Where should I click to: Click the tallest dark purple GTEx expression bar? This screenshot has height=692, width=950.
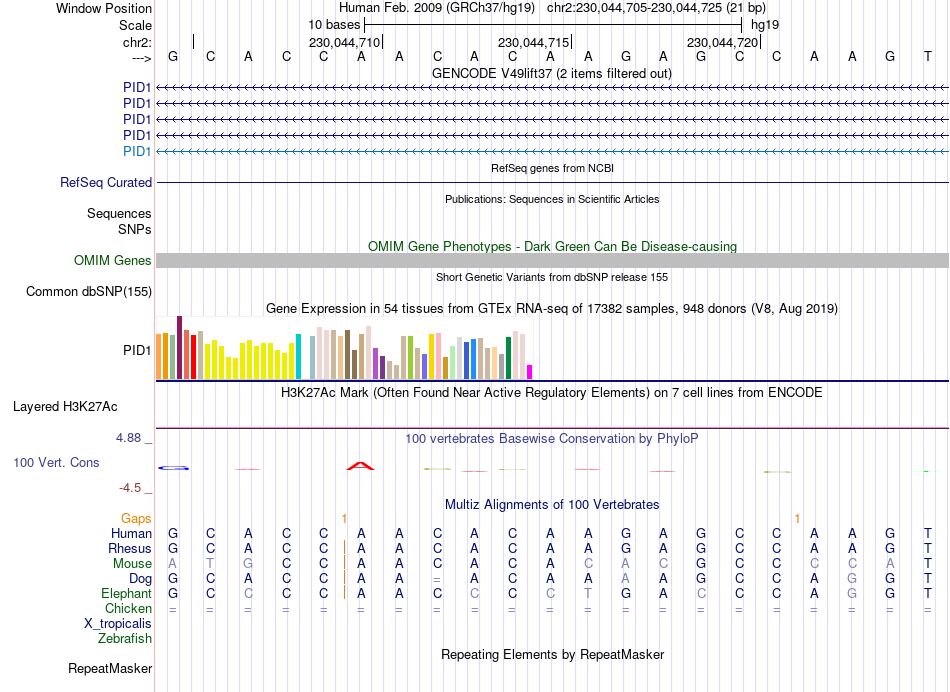point(179,348)
